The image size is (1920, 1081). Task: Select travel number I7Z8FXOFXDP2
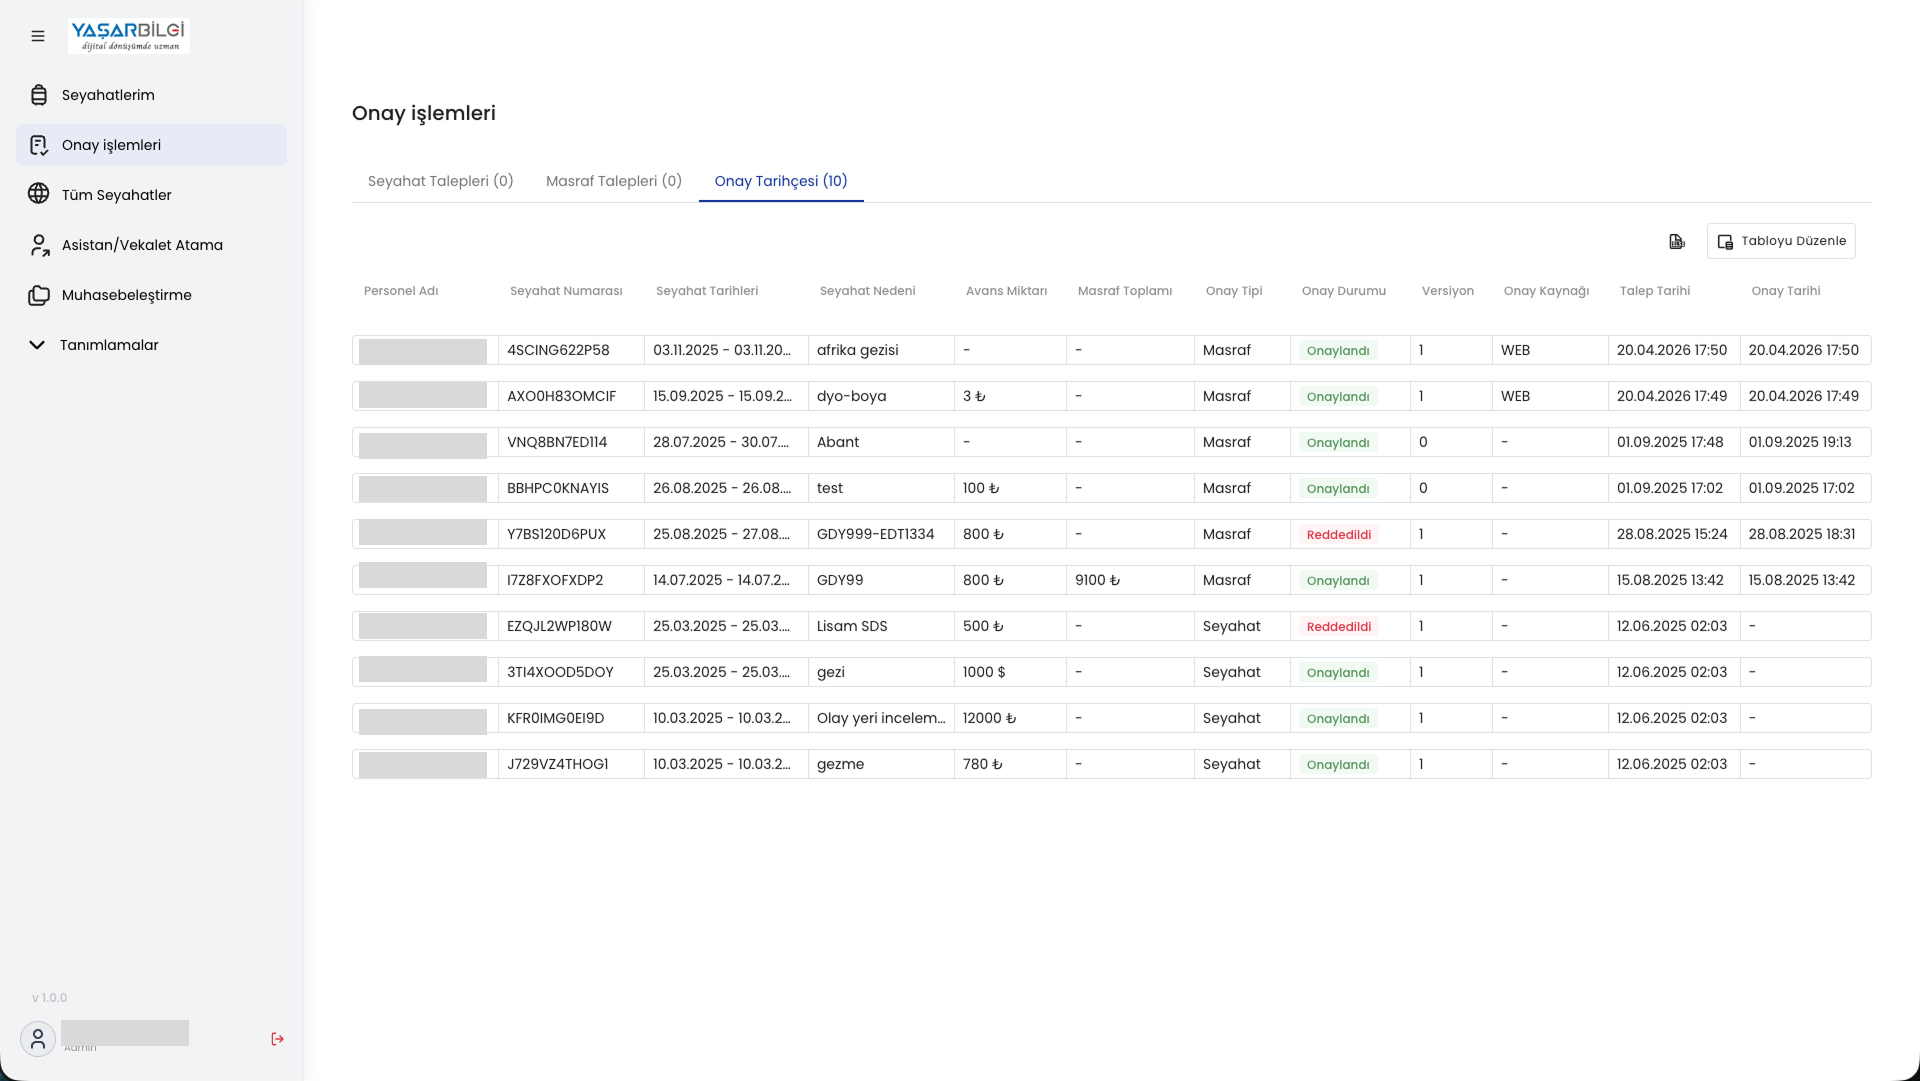555,580
